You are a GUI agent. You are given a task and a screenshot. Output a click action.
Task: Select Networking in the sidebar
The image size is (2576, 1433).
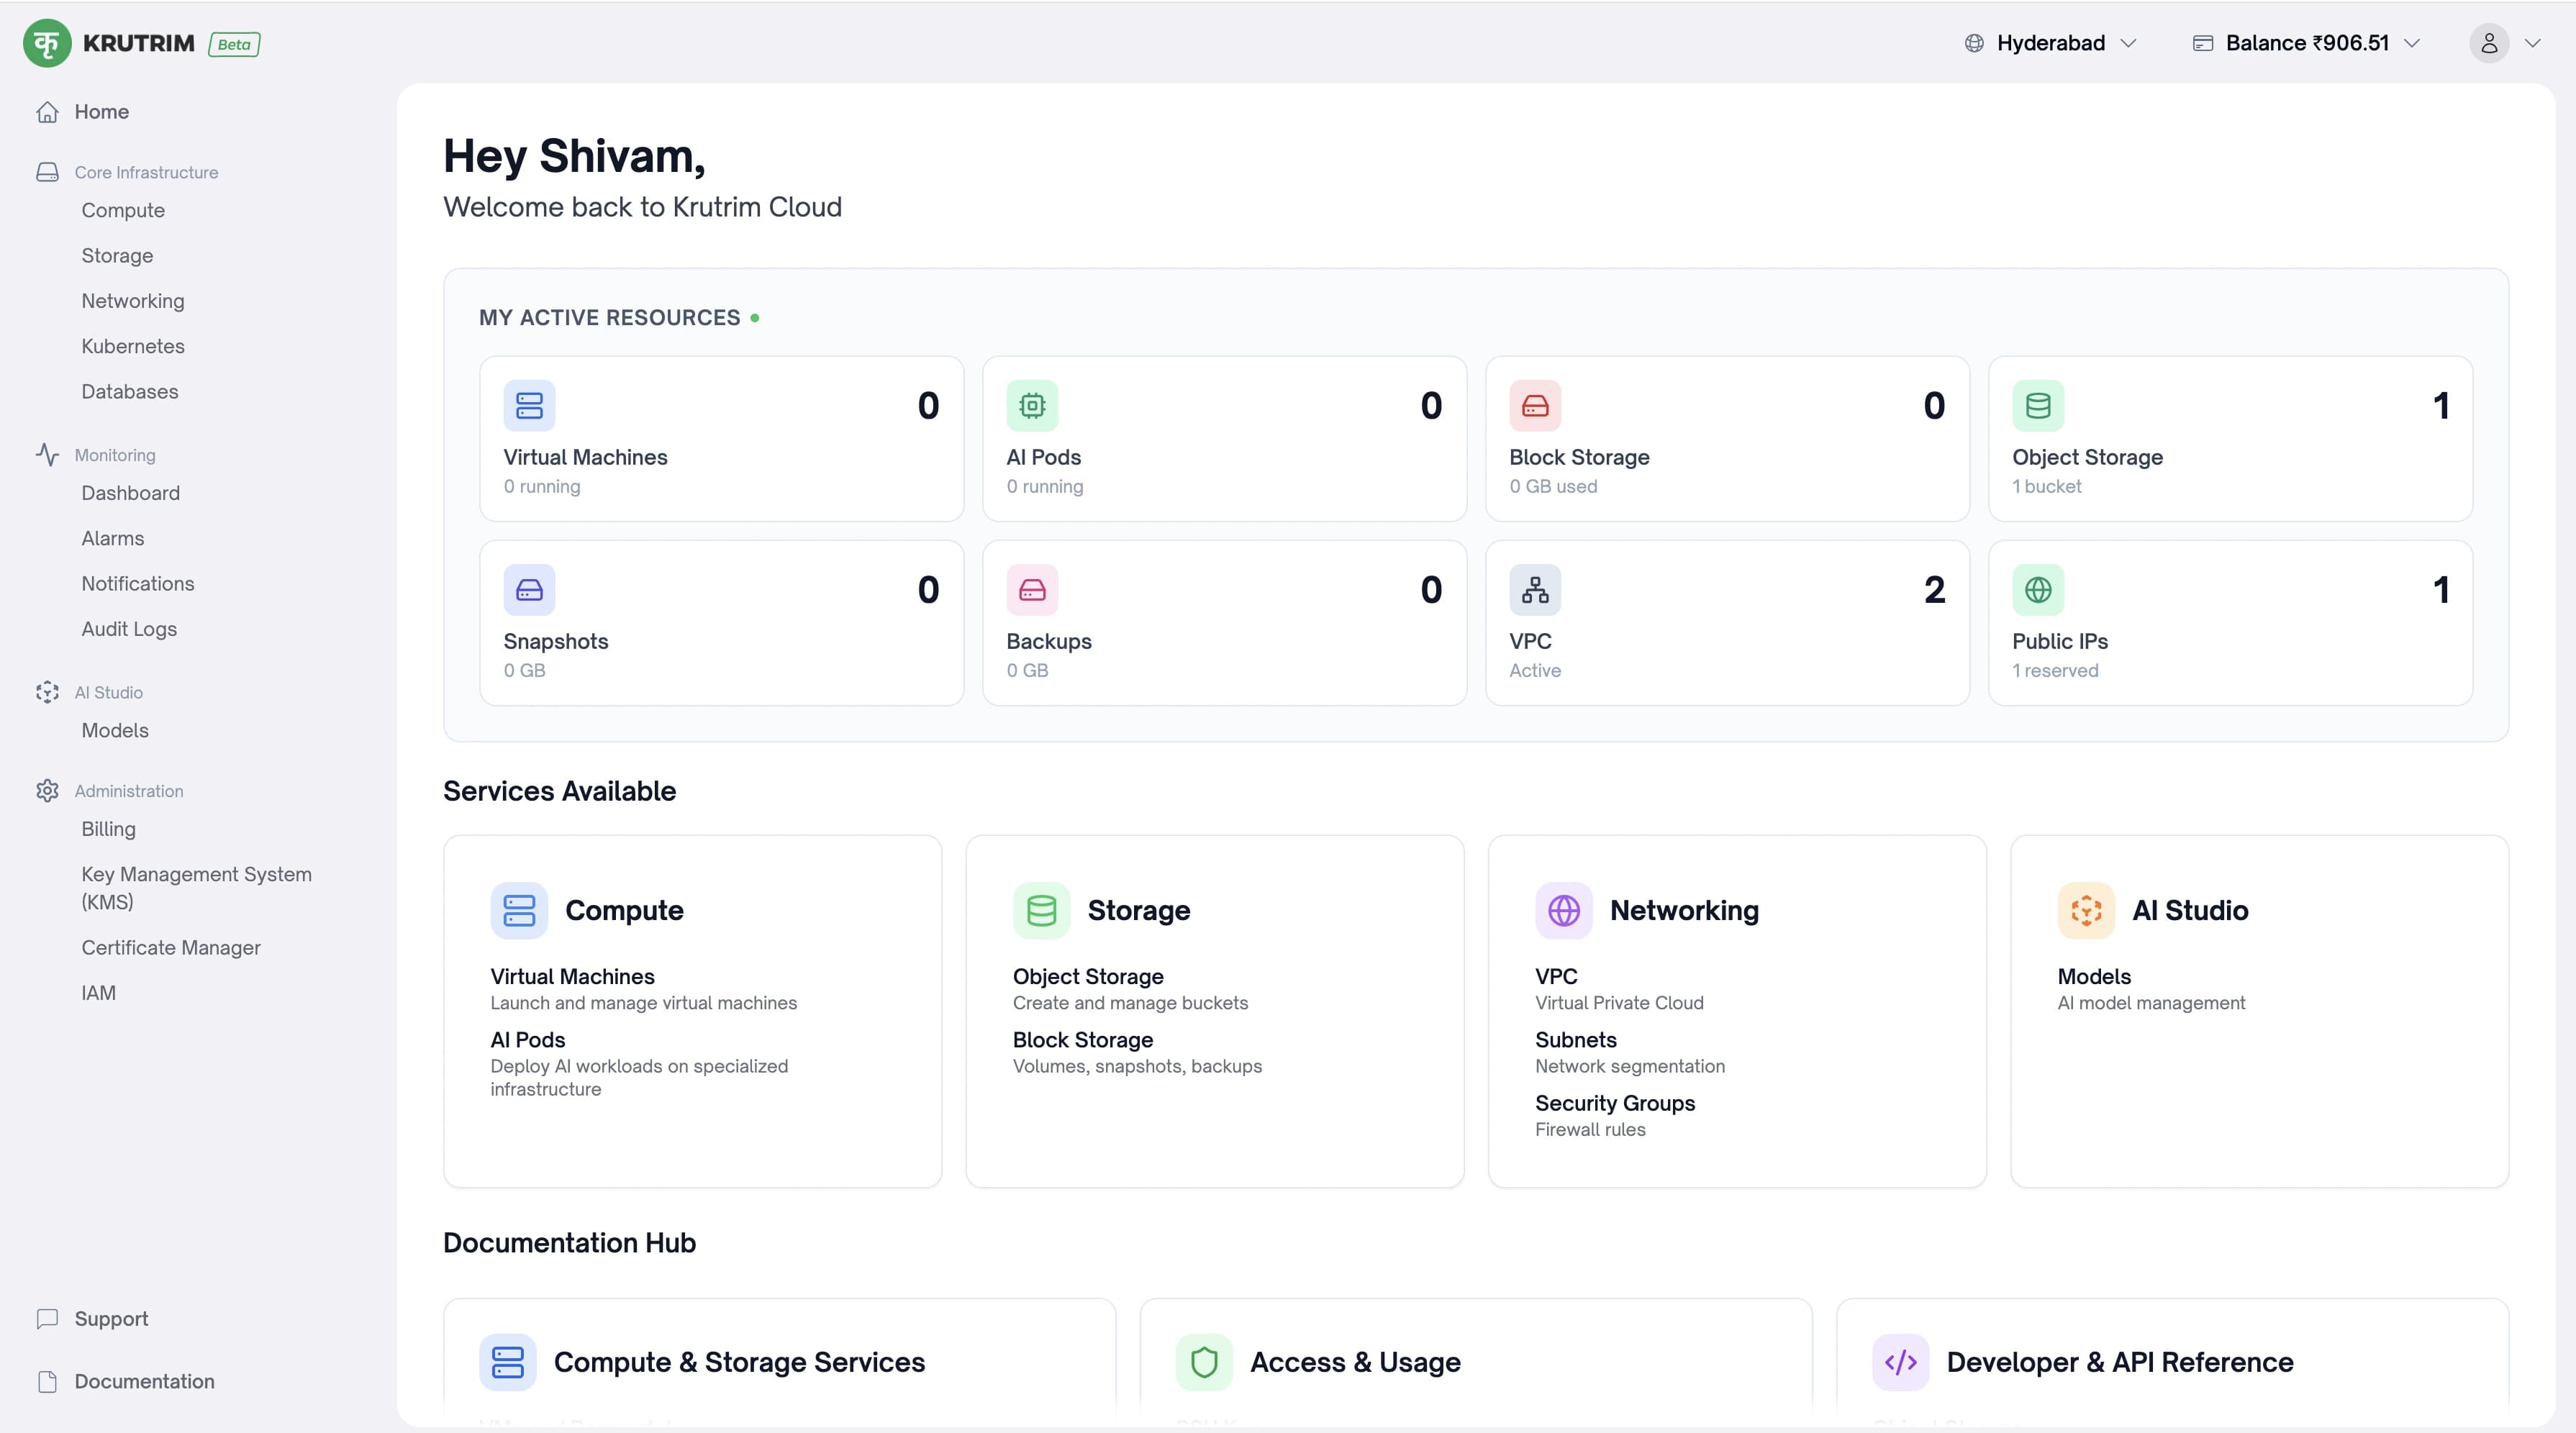point(133,301)
